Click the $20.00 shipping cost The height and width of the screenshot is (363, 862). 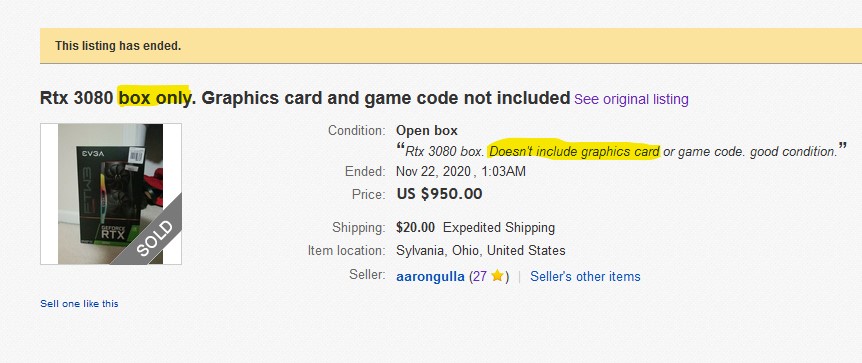[x=415, y=228]
